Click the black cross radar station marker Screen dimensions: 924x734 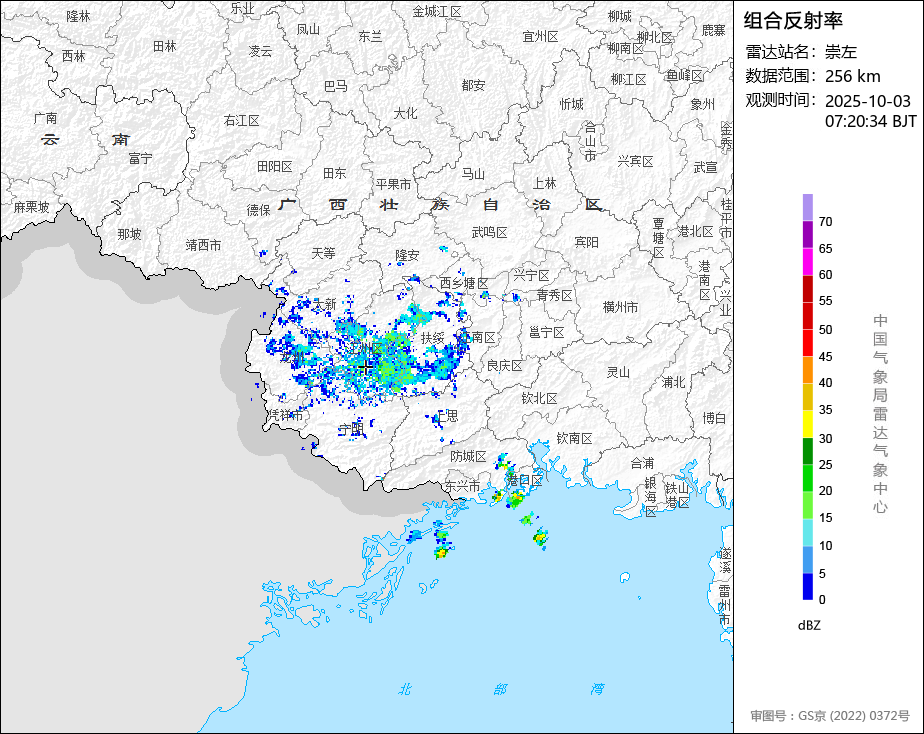point(366,368)
